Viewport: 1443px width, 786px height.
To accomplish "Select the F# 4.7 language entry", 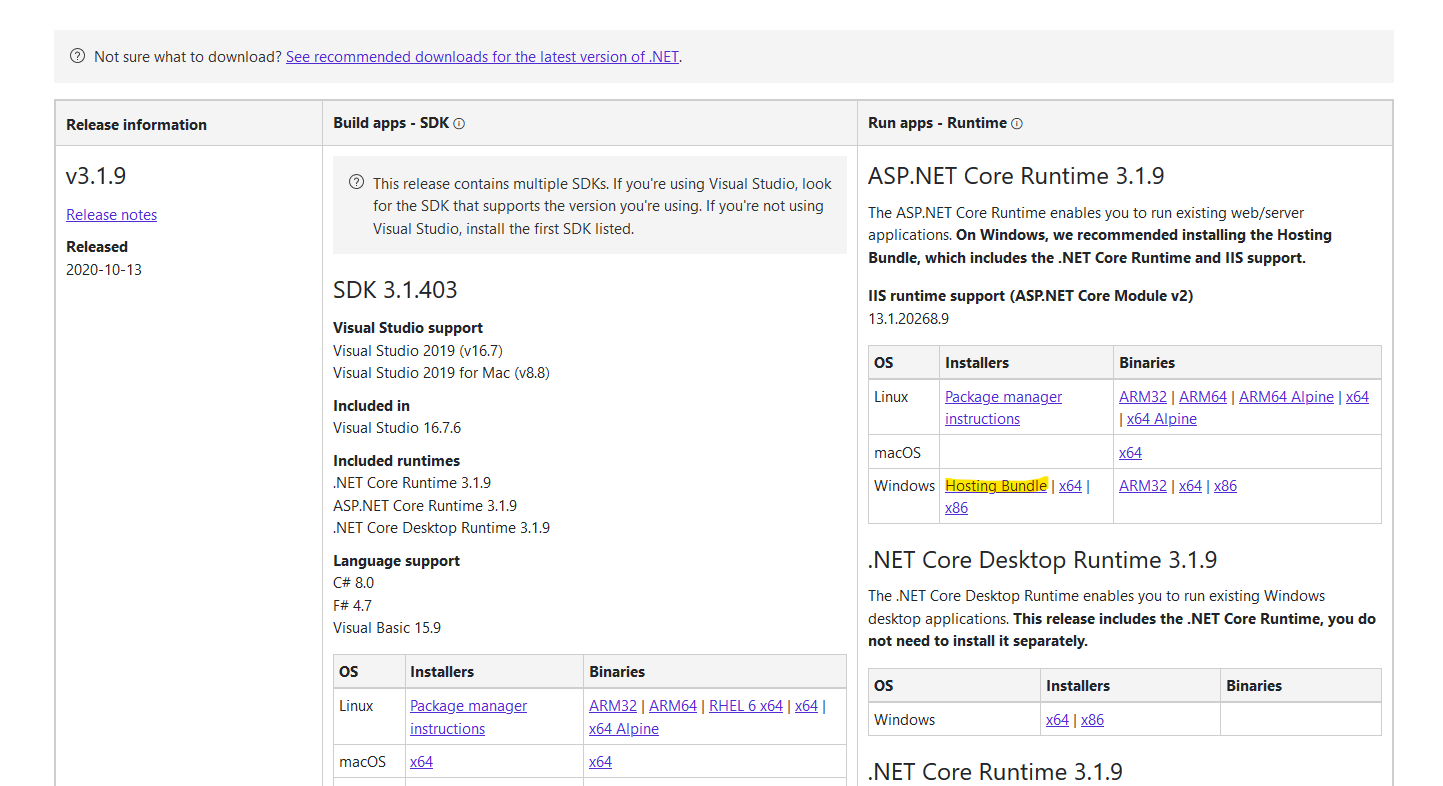I will point(353,606).
